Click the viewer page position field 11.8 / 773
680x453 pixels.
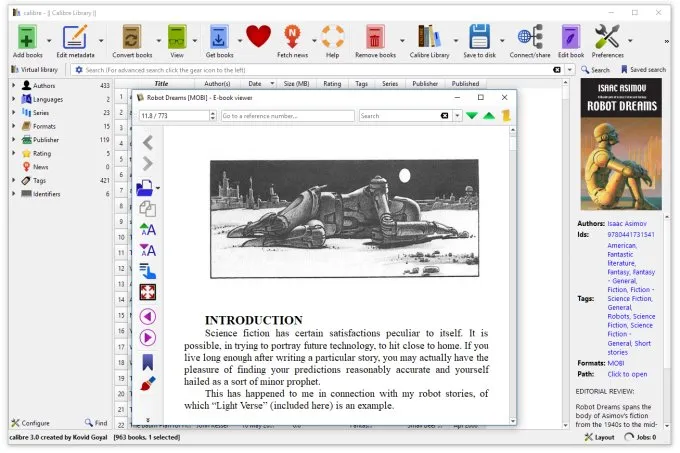click(177, 116)
